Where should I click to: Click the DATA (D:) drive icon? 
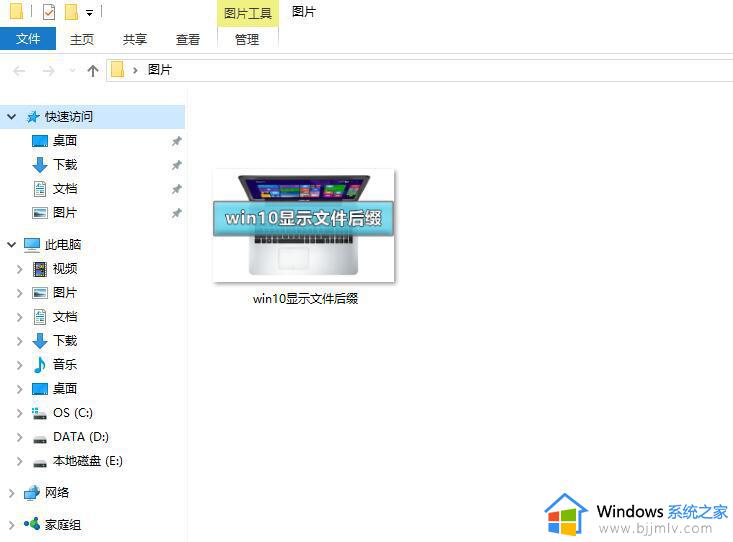pyautogui.click(x=40, y=439)
